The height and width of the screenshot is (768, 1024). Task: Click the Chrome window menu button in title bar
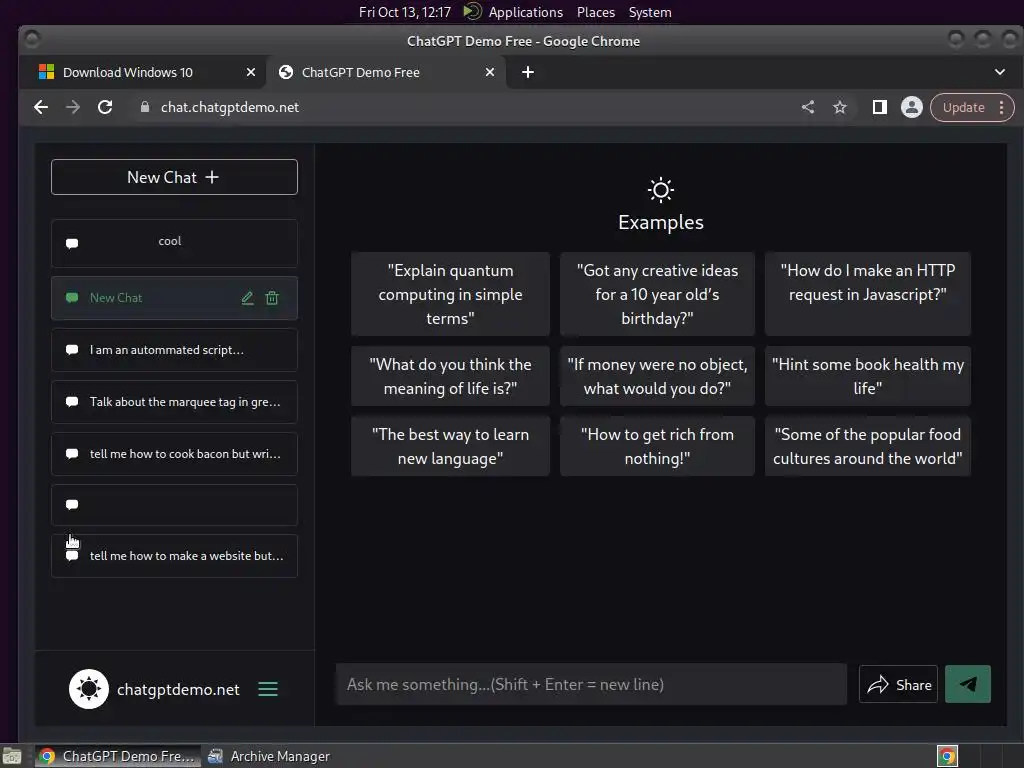pos(31,40)
